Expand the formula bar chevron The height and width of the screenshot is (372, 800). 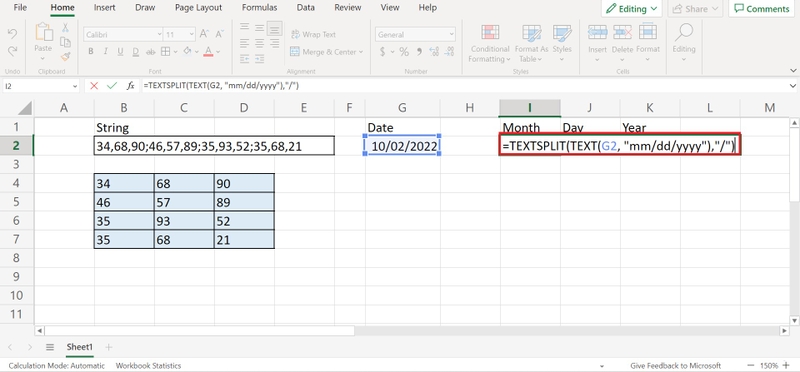[x=792, y=86]
